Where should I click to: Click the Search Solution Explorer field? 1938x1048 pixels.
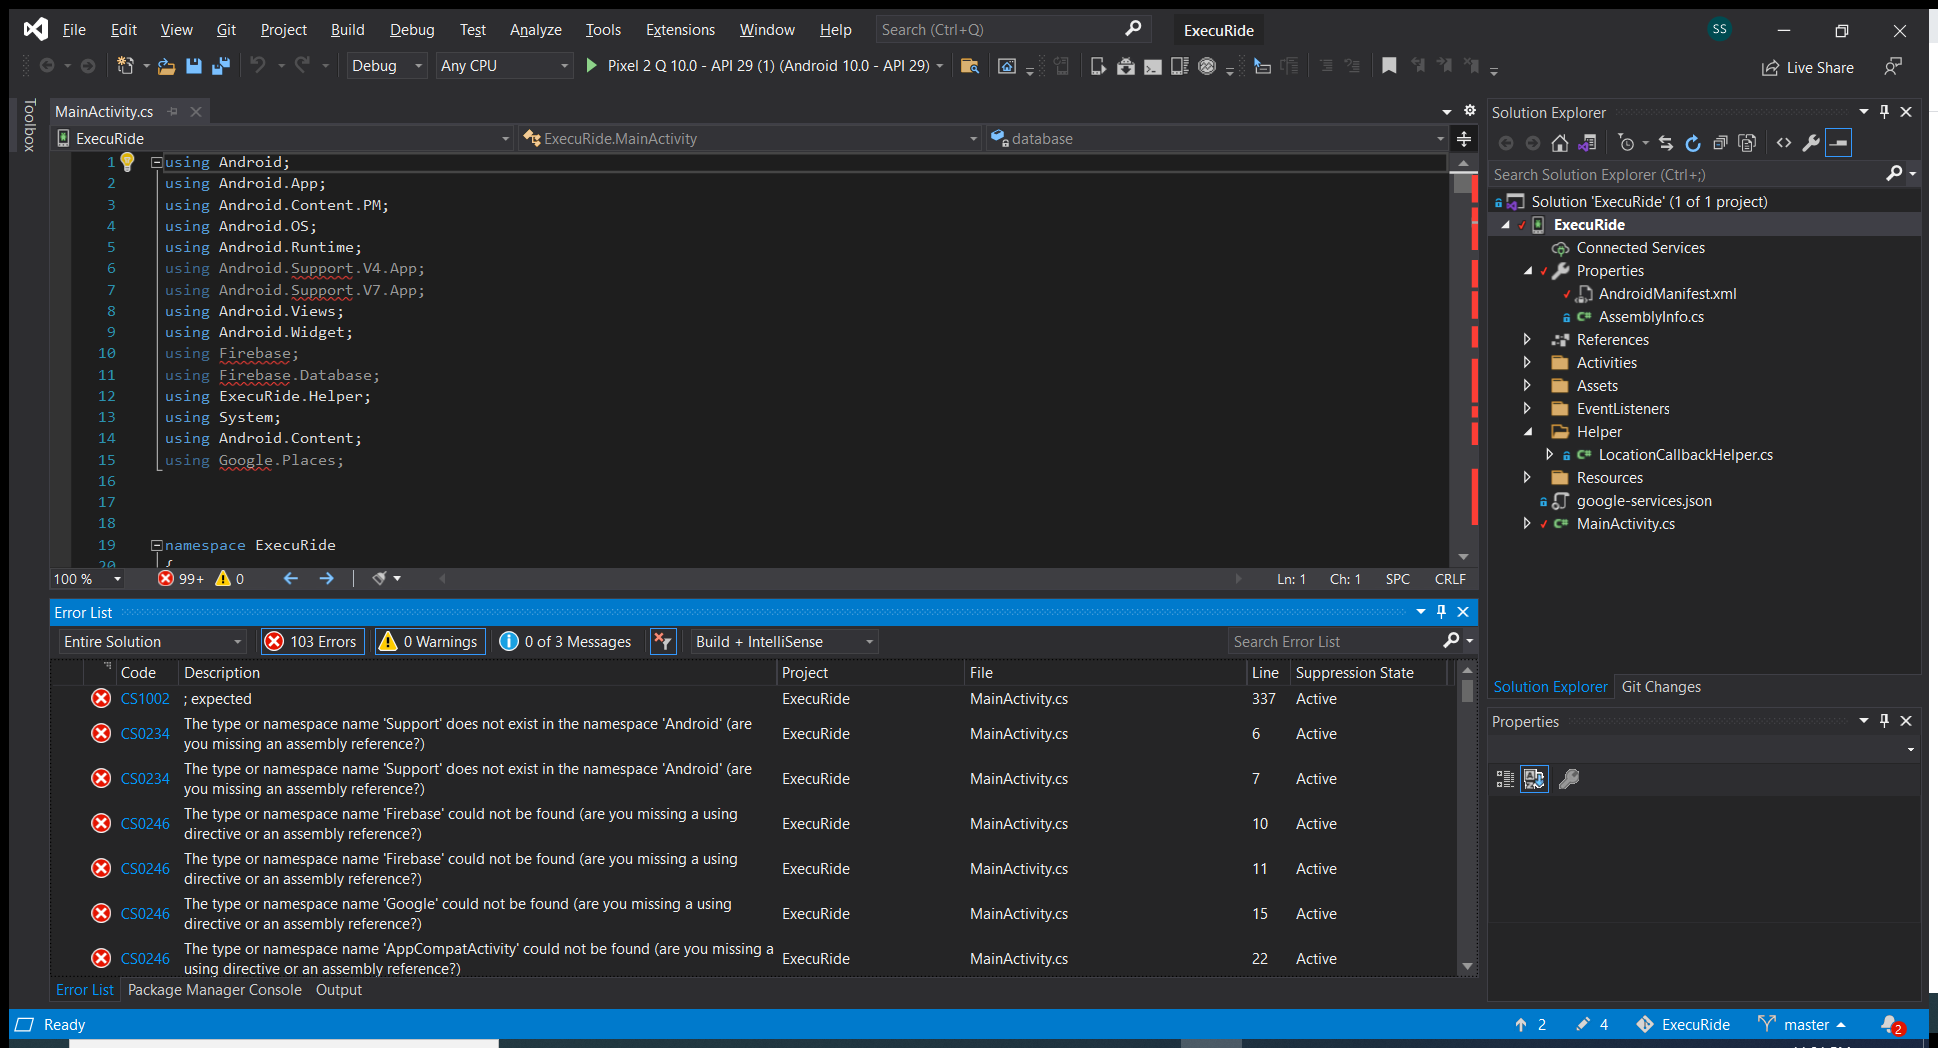[x=1704, y=174]
